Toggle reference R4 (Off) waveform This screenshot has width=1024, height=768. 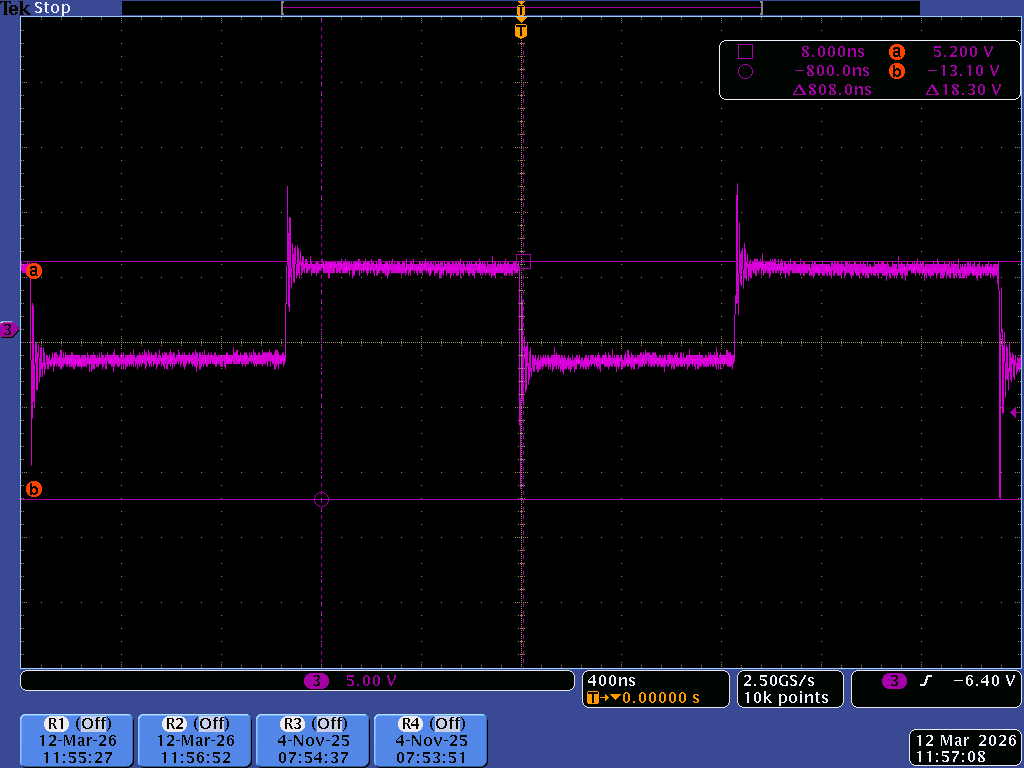click(x=431, y=741)
